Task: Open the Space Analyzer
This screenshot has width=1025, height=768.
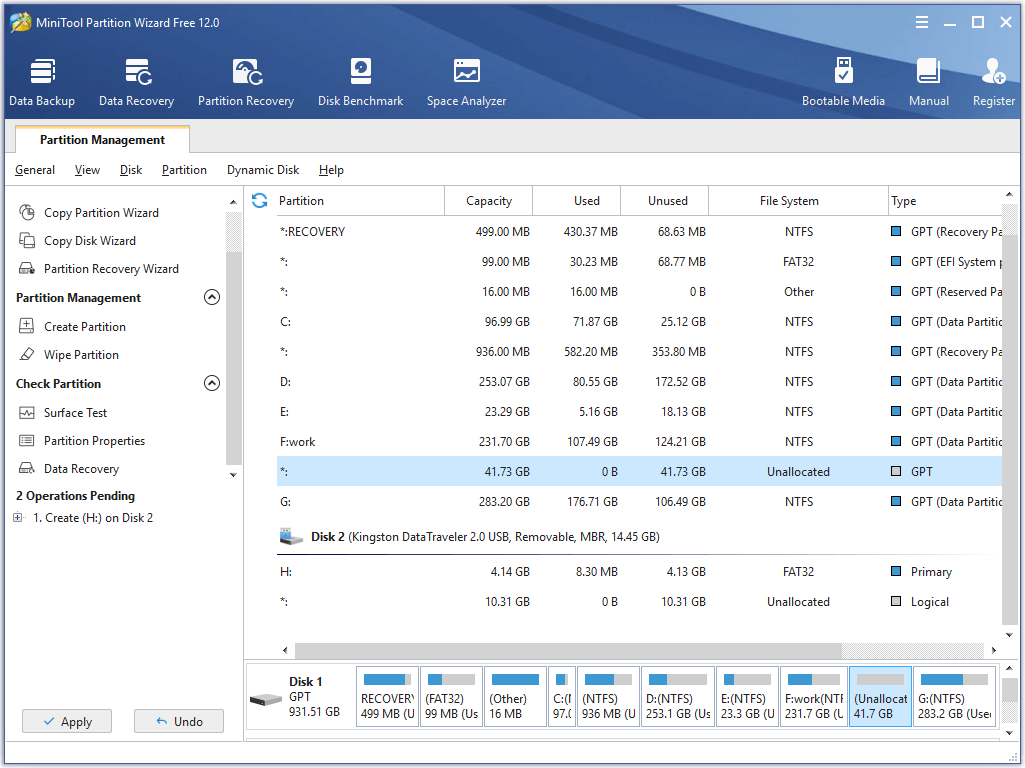Action: point(466,80)
